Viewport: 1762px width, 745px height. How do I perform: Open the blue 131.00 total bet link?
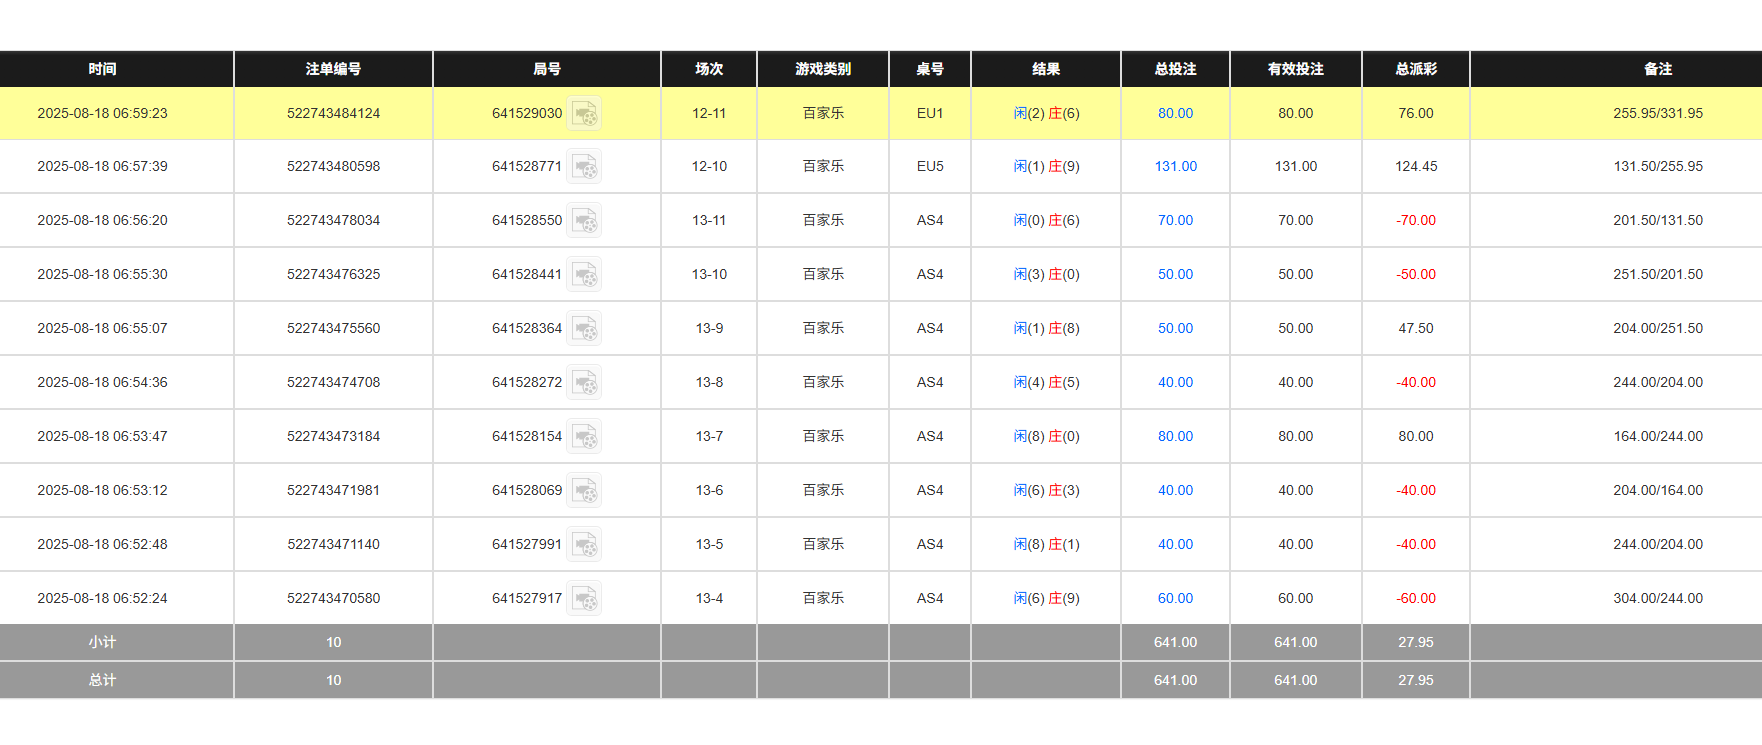point(1175,167)
